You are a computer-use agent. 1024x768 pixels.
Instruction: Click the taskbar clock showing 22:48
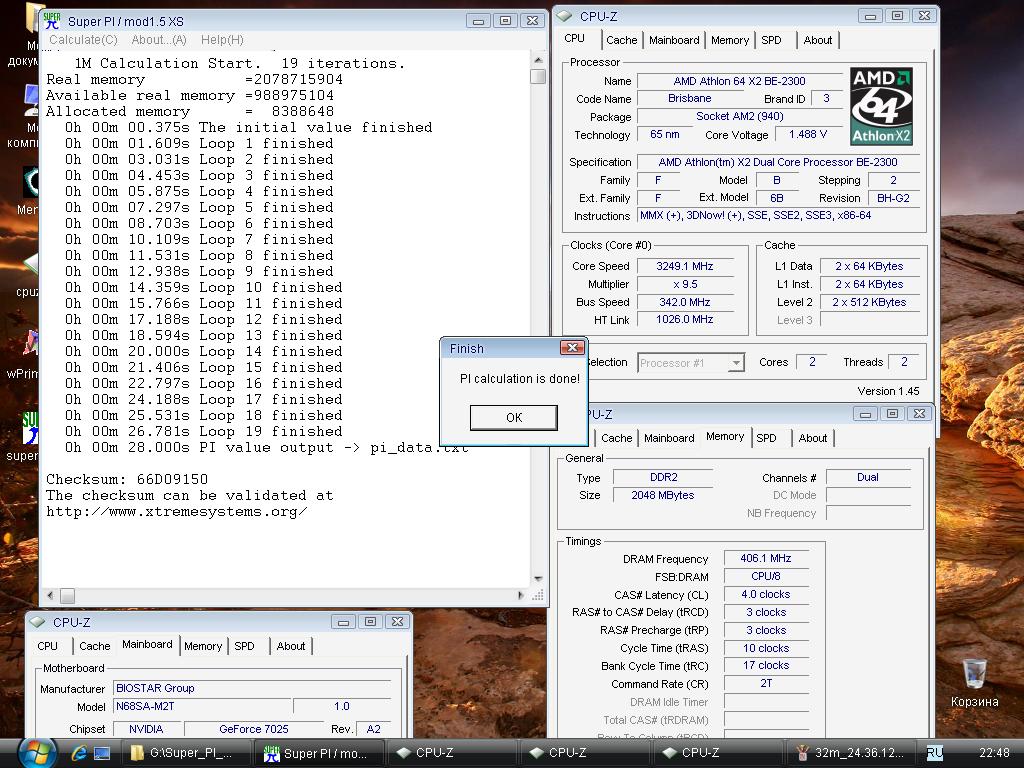(994, 753)
